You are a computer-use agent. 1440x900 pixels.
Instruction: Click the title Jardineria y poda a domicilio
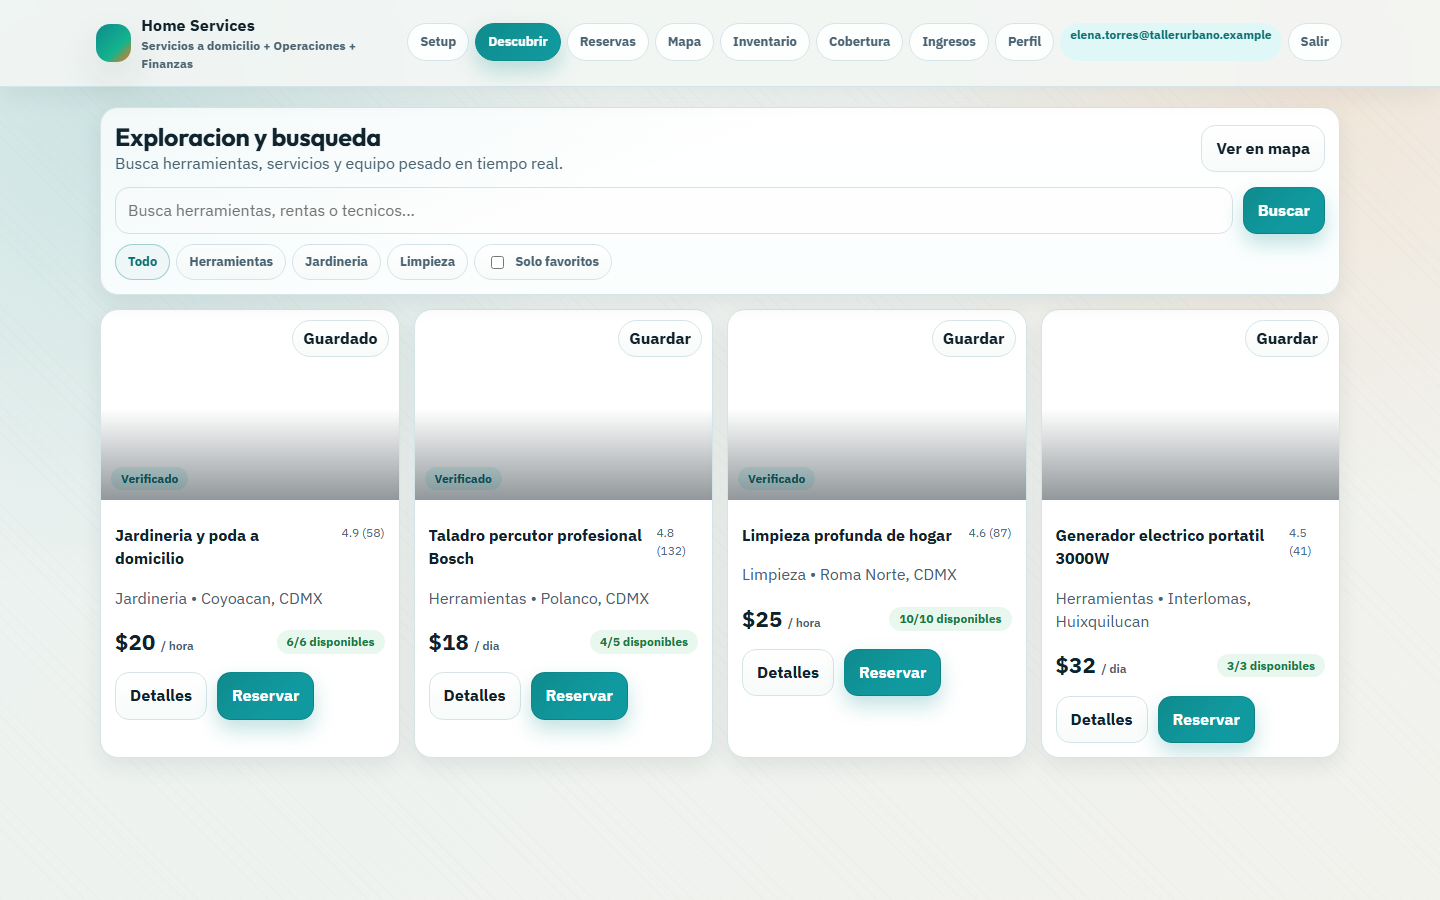(187, 547)
